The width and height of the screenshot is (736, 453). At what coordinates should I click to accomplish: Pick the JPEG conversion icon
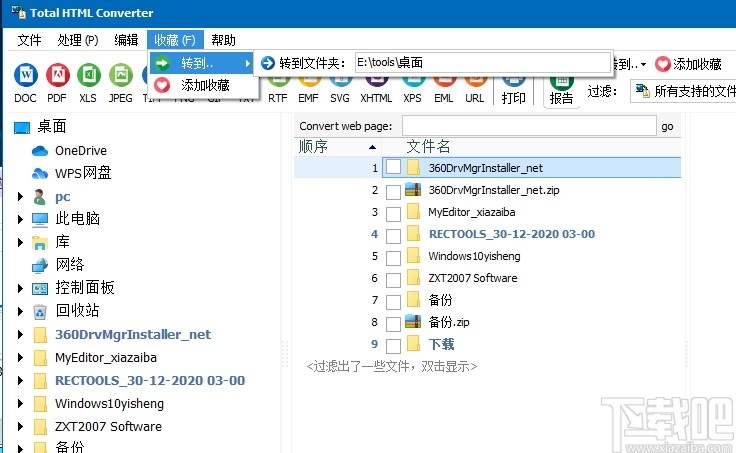(121, 75)
